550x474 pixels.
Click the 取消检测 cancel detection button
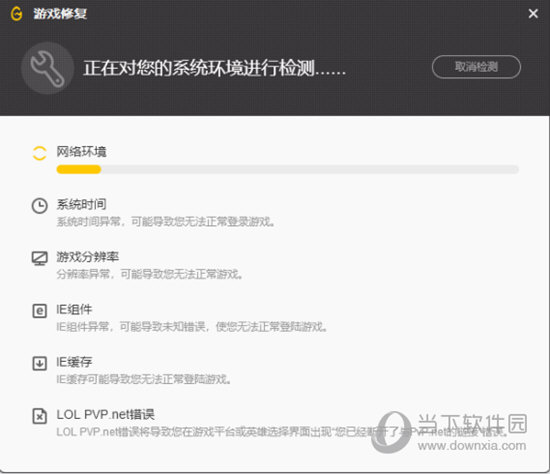coord(476,67)
